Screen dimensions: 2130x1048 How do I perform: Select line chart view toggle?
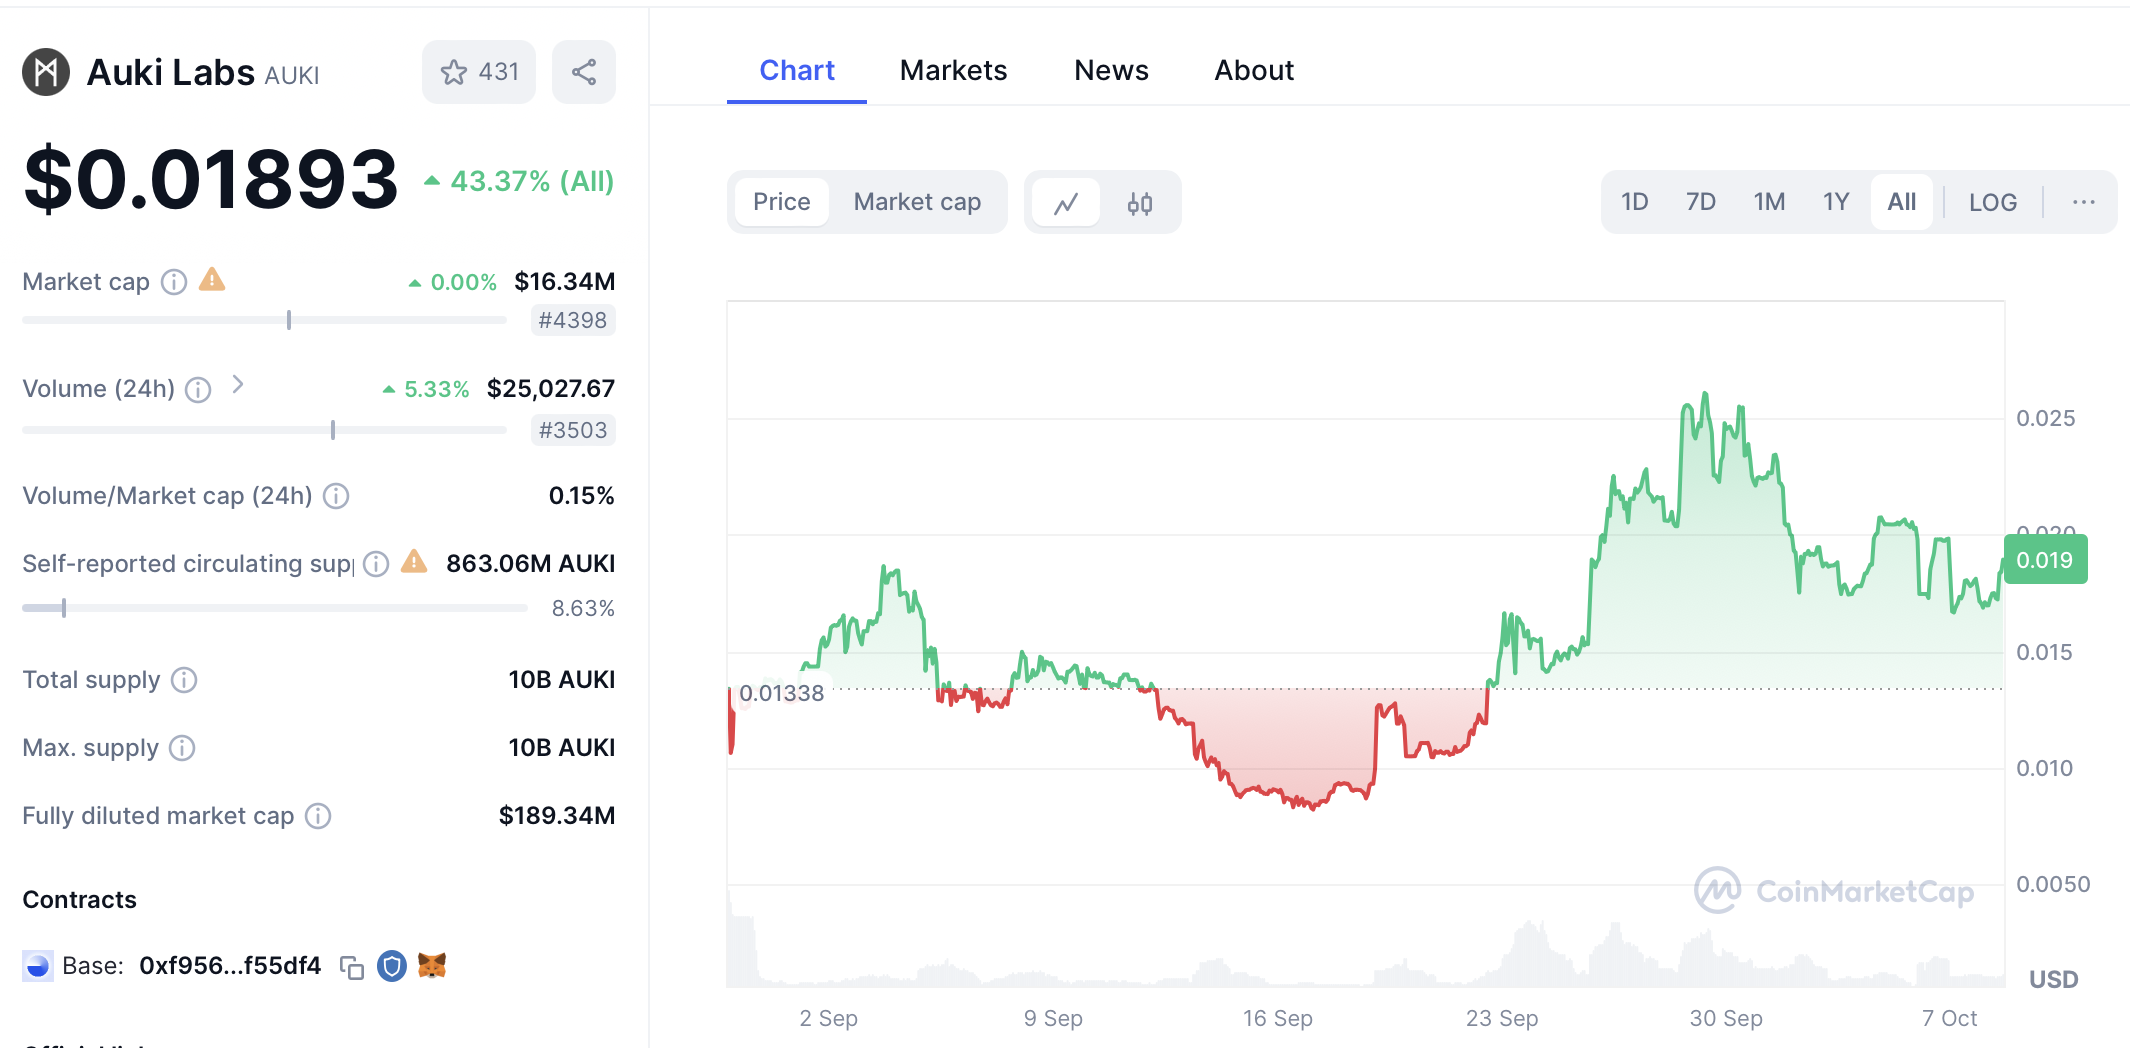[x=1066, y=203]
